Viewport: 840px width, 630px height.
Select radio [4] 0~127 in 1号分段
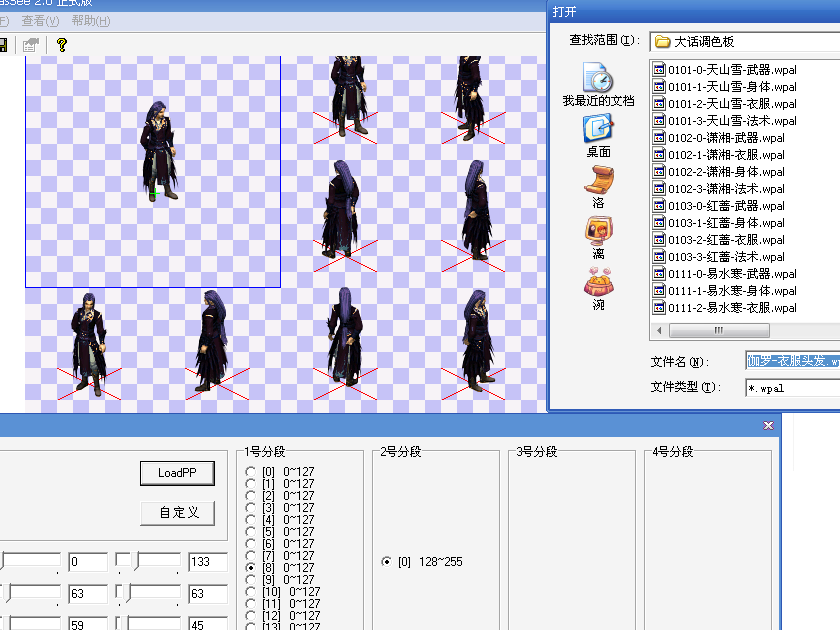point(250,519)
